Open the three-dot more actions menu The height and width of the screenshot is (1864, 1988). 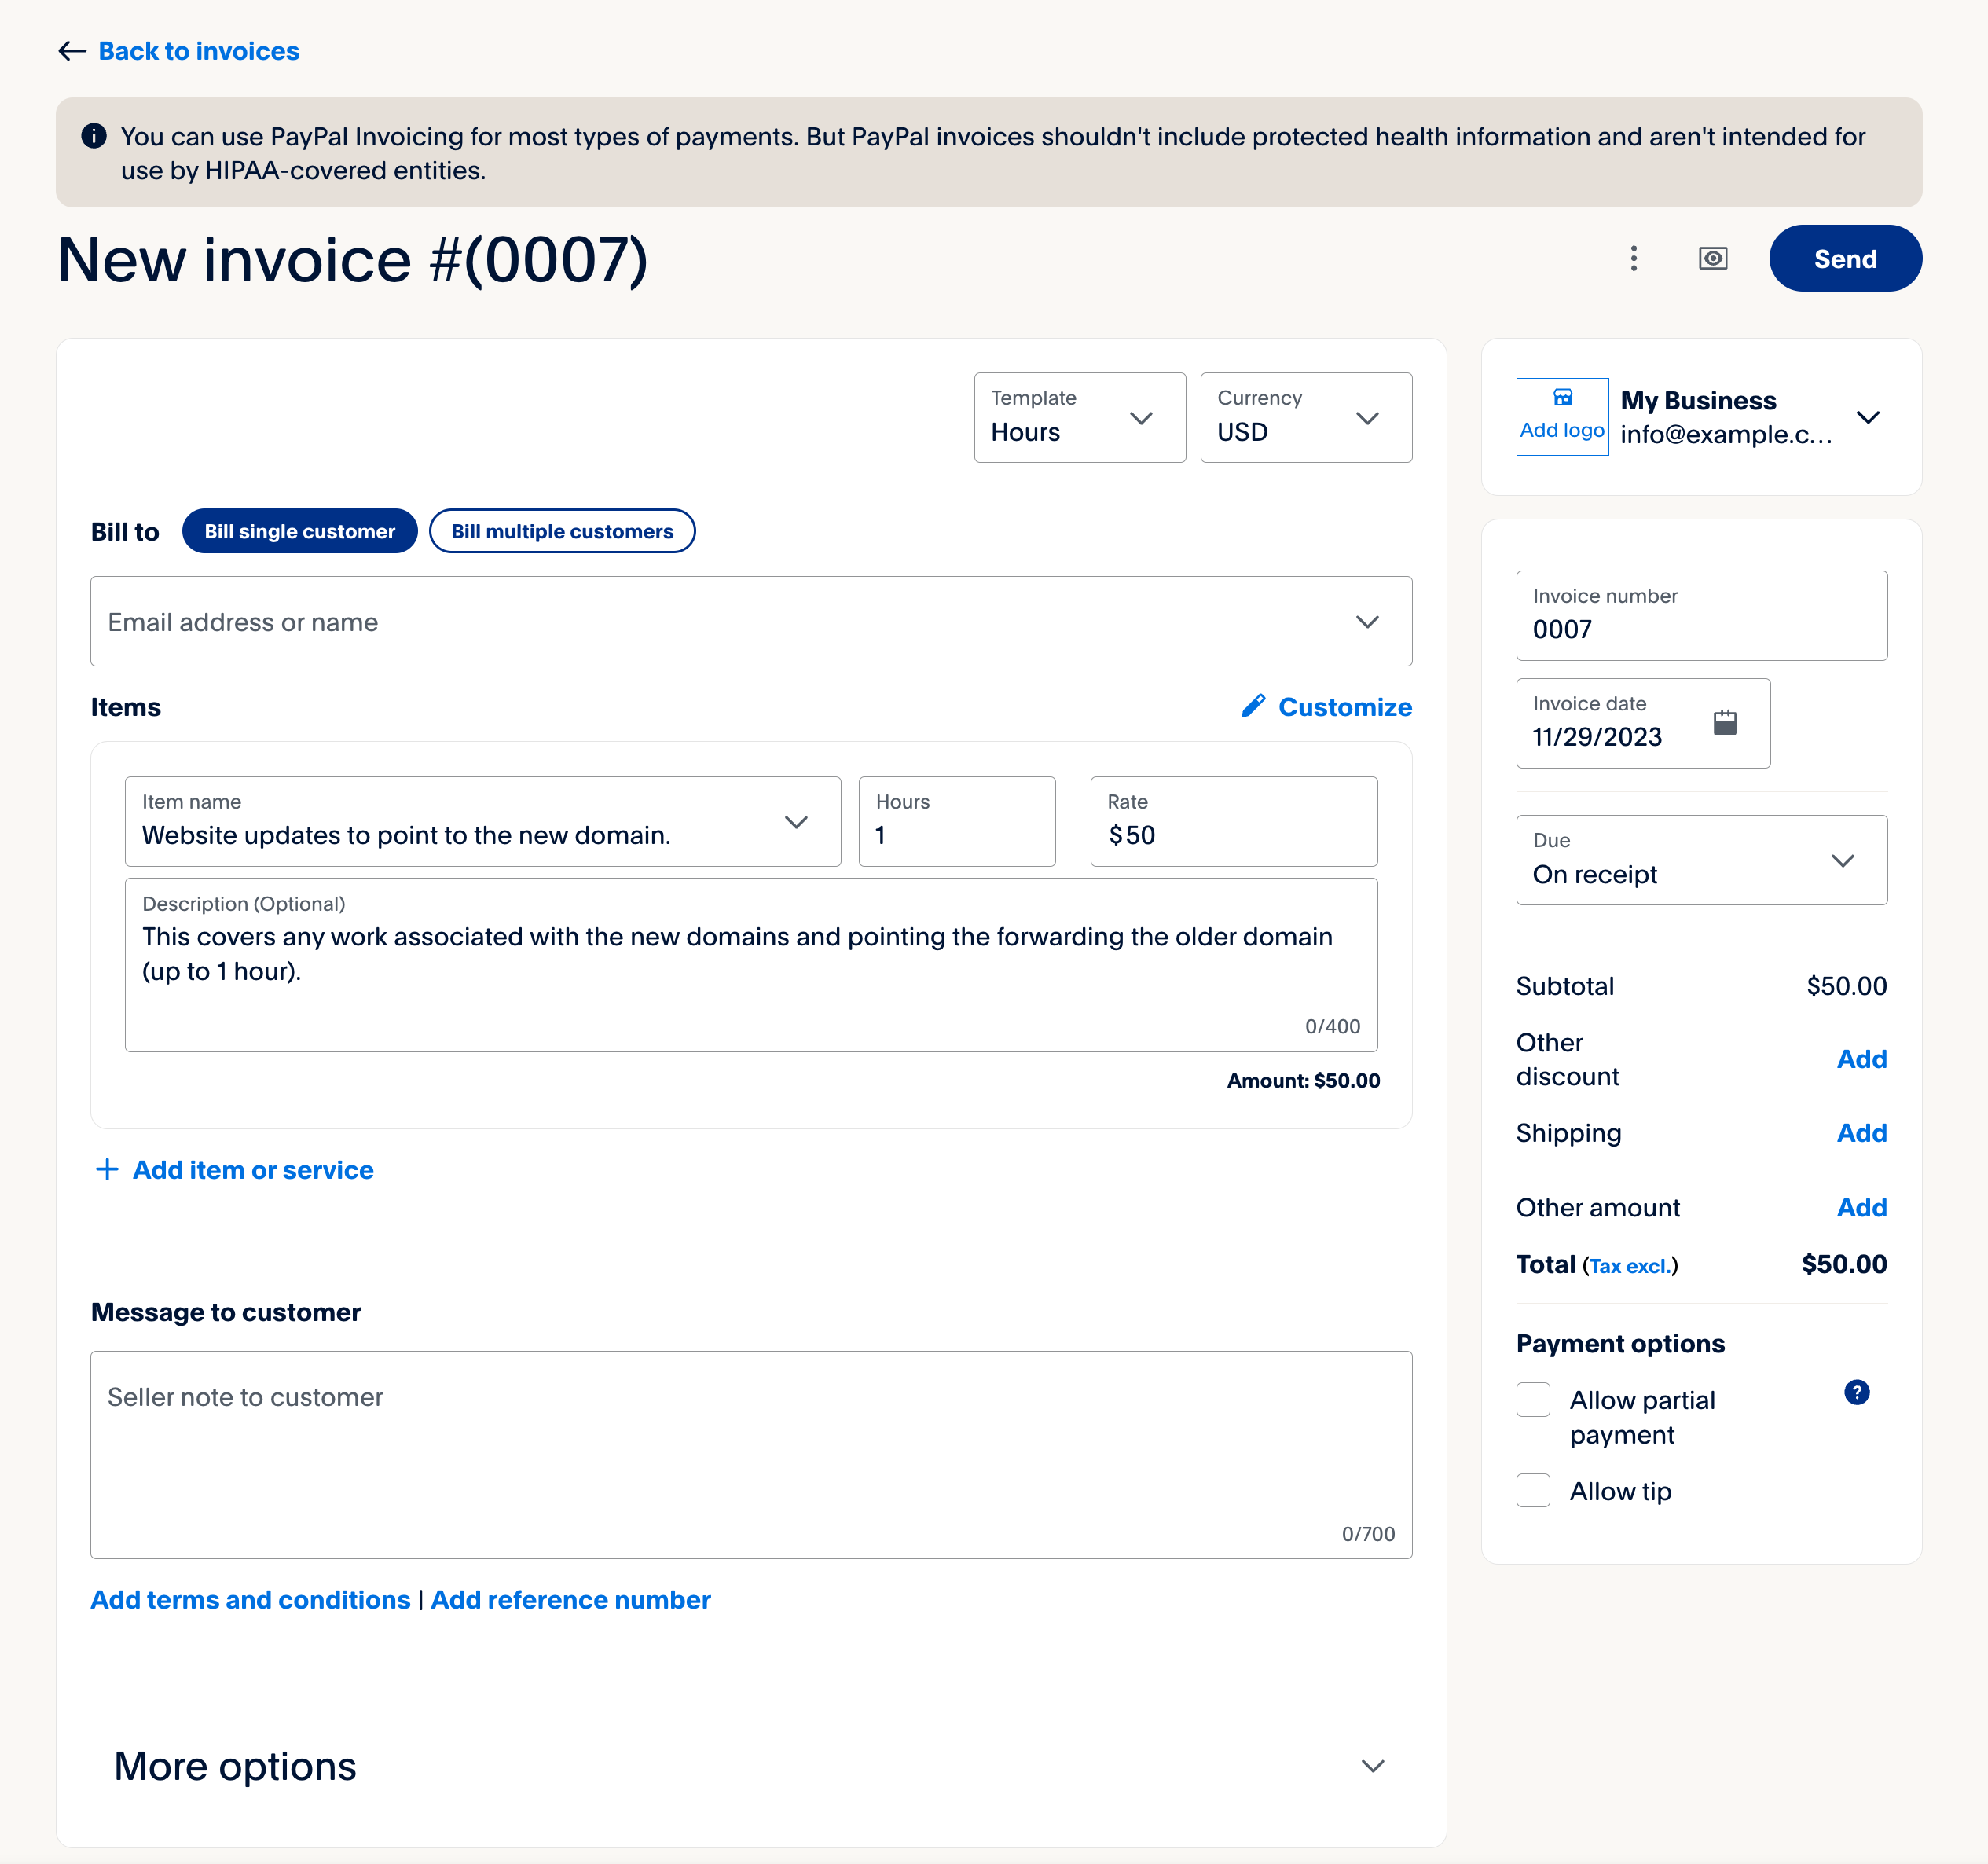(x=1633, y=259)
